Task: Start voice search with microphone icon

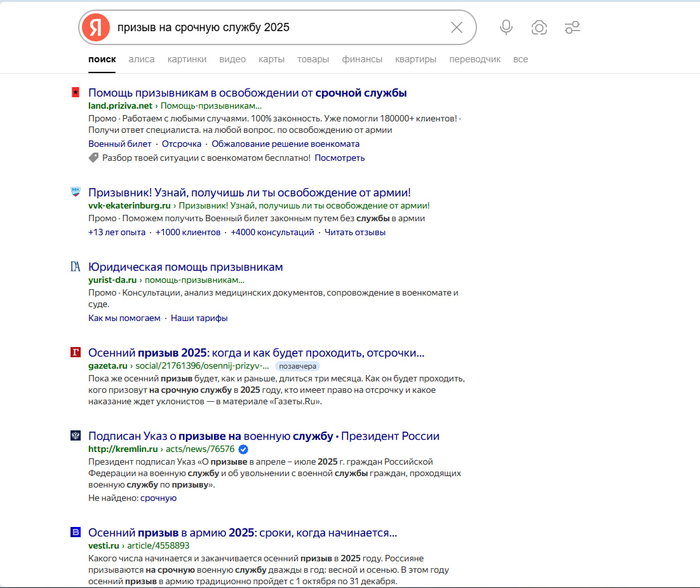Action: [506, 27]
